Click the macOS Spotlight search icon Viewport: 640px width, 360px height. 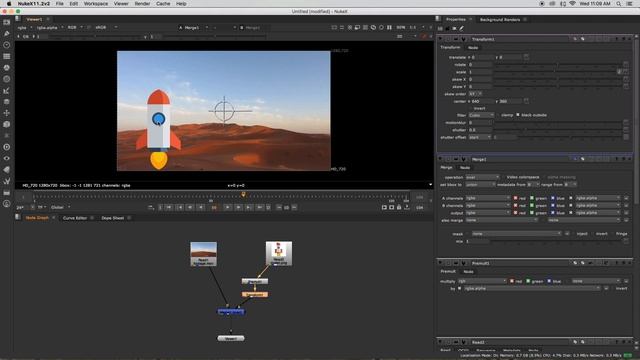point(619,4)
